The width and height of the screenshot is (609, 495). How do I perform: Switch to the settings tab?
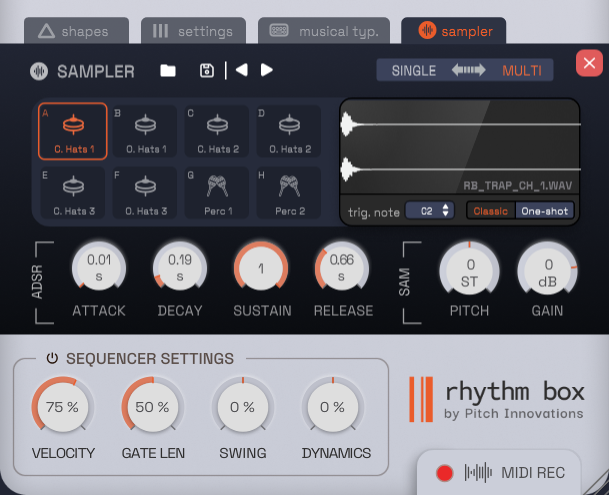pyautogui.click(x=193, y=31)
